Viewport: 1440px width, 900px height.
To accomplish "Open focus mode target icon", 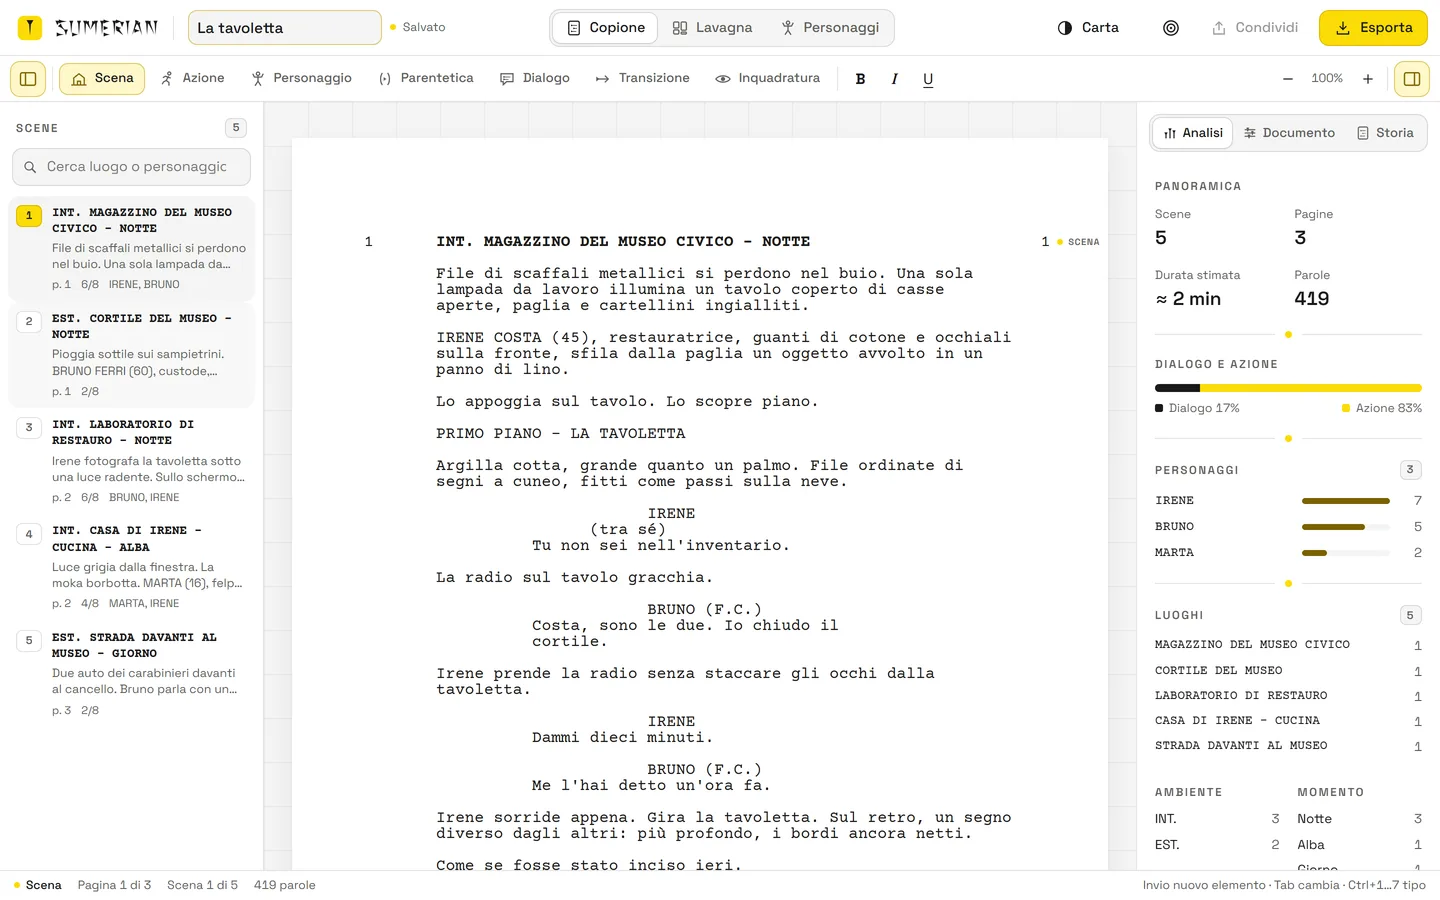I will point(1170,28).
